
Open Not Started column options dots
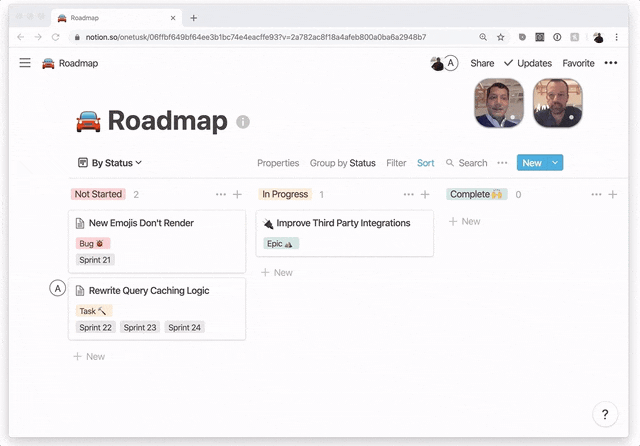221,195
